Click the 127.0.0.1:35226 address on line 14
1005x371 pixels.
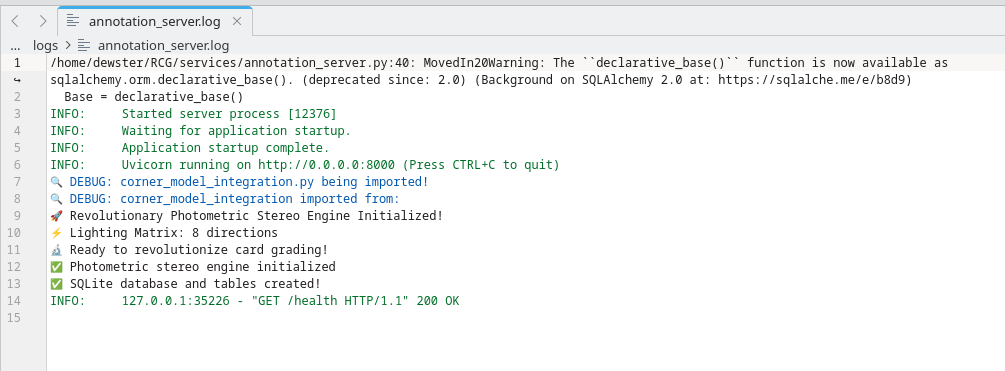(175, 301)
